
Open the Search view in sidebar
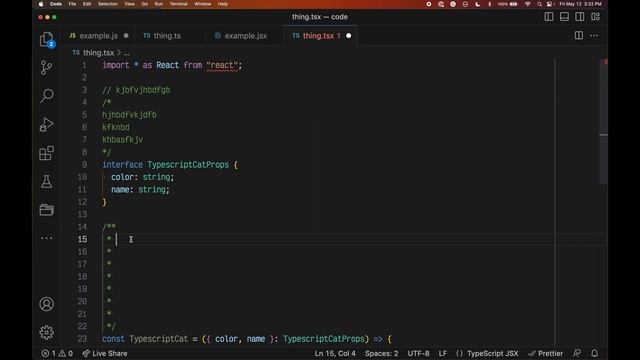[47, 96]
